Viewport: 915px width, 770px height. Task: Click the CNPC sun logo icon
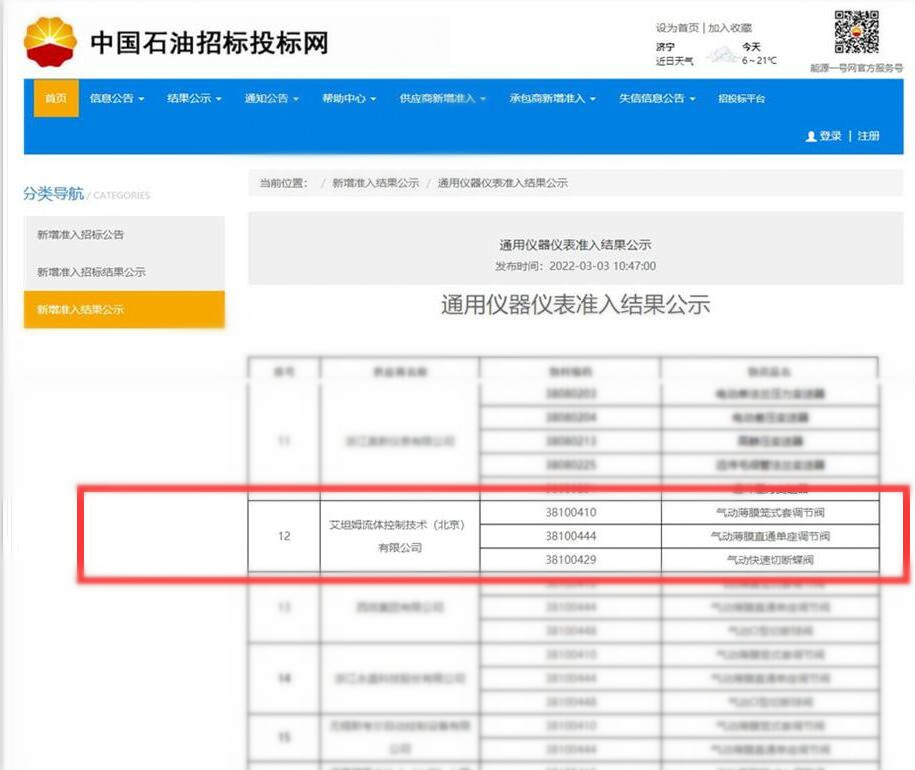click(50, 42)
